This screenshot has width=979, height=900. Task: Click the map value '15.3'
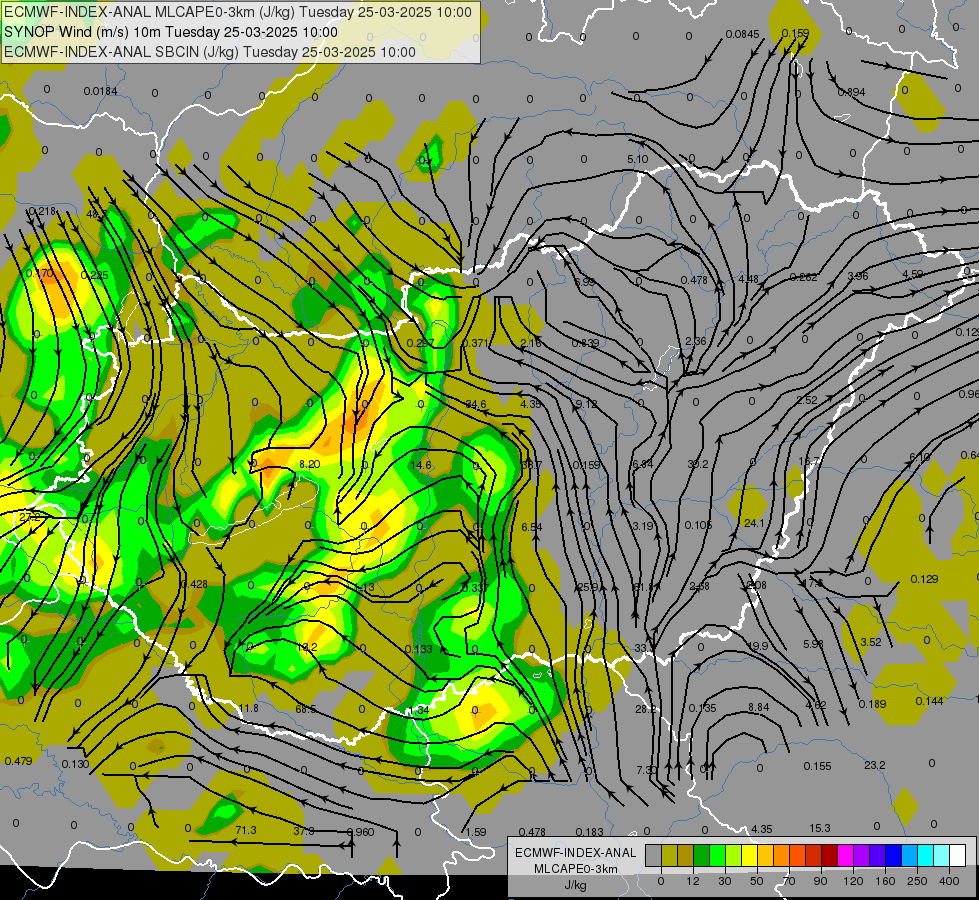point(820,829)
